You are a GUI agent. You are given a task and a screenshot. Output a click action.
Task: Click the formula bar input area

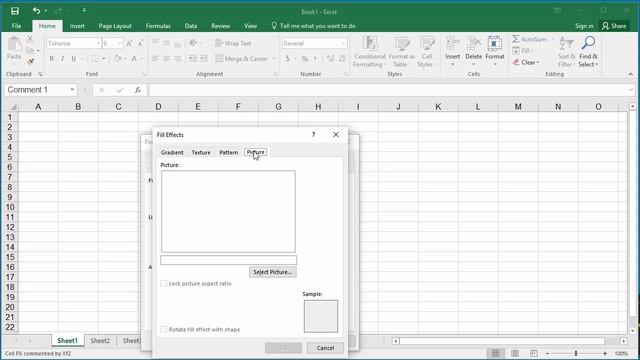(x=389, y=90)
